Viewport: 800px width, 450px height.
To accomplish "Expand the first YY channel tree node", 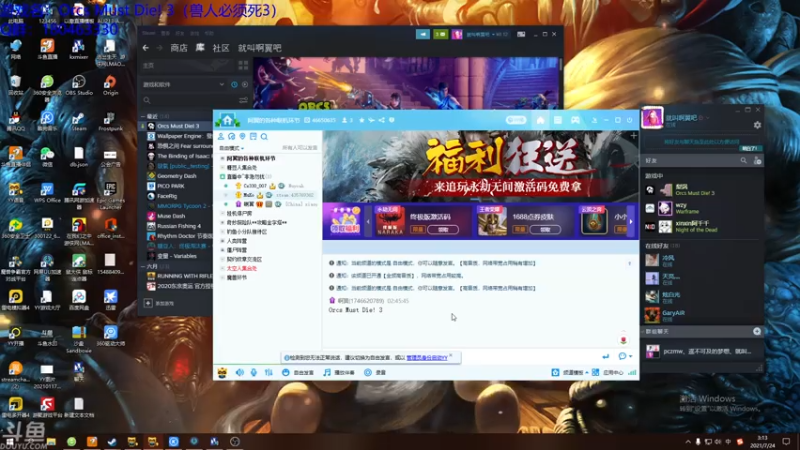I will click(x=222, y=159).
